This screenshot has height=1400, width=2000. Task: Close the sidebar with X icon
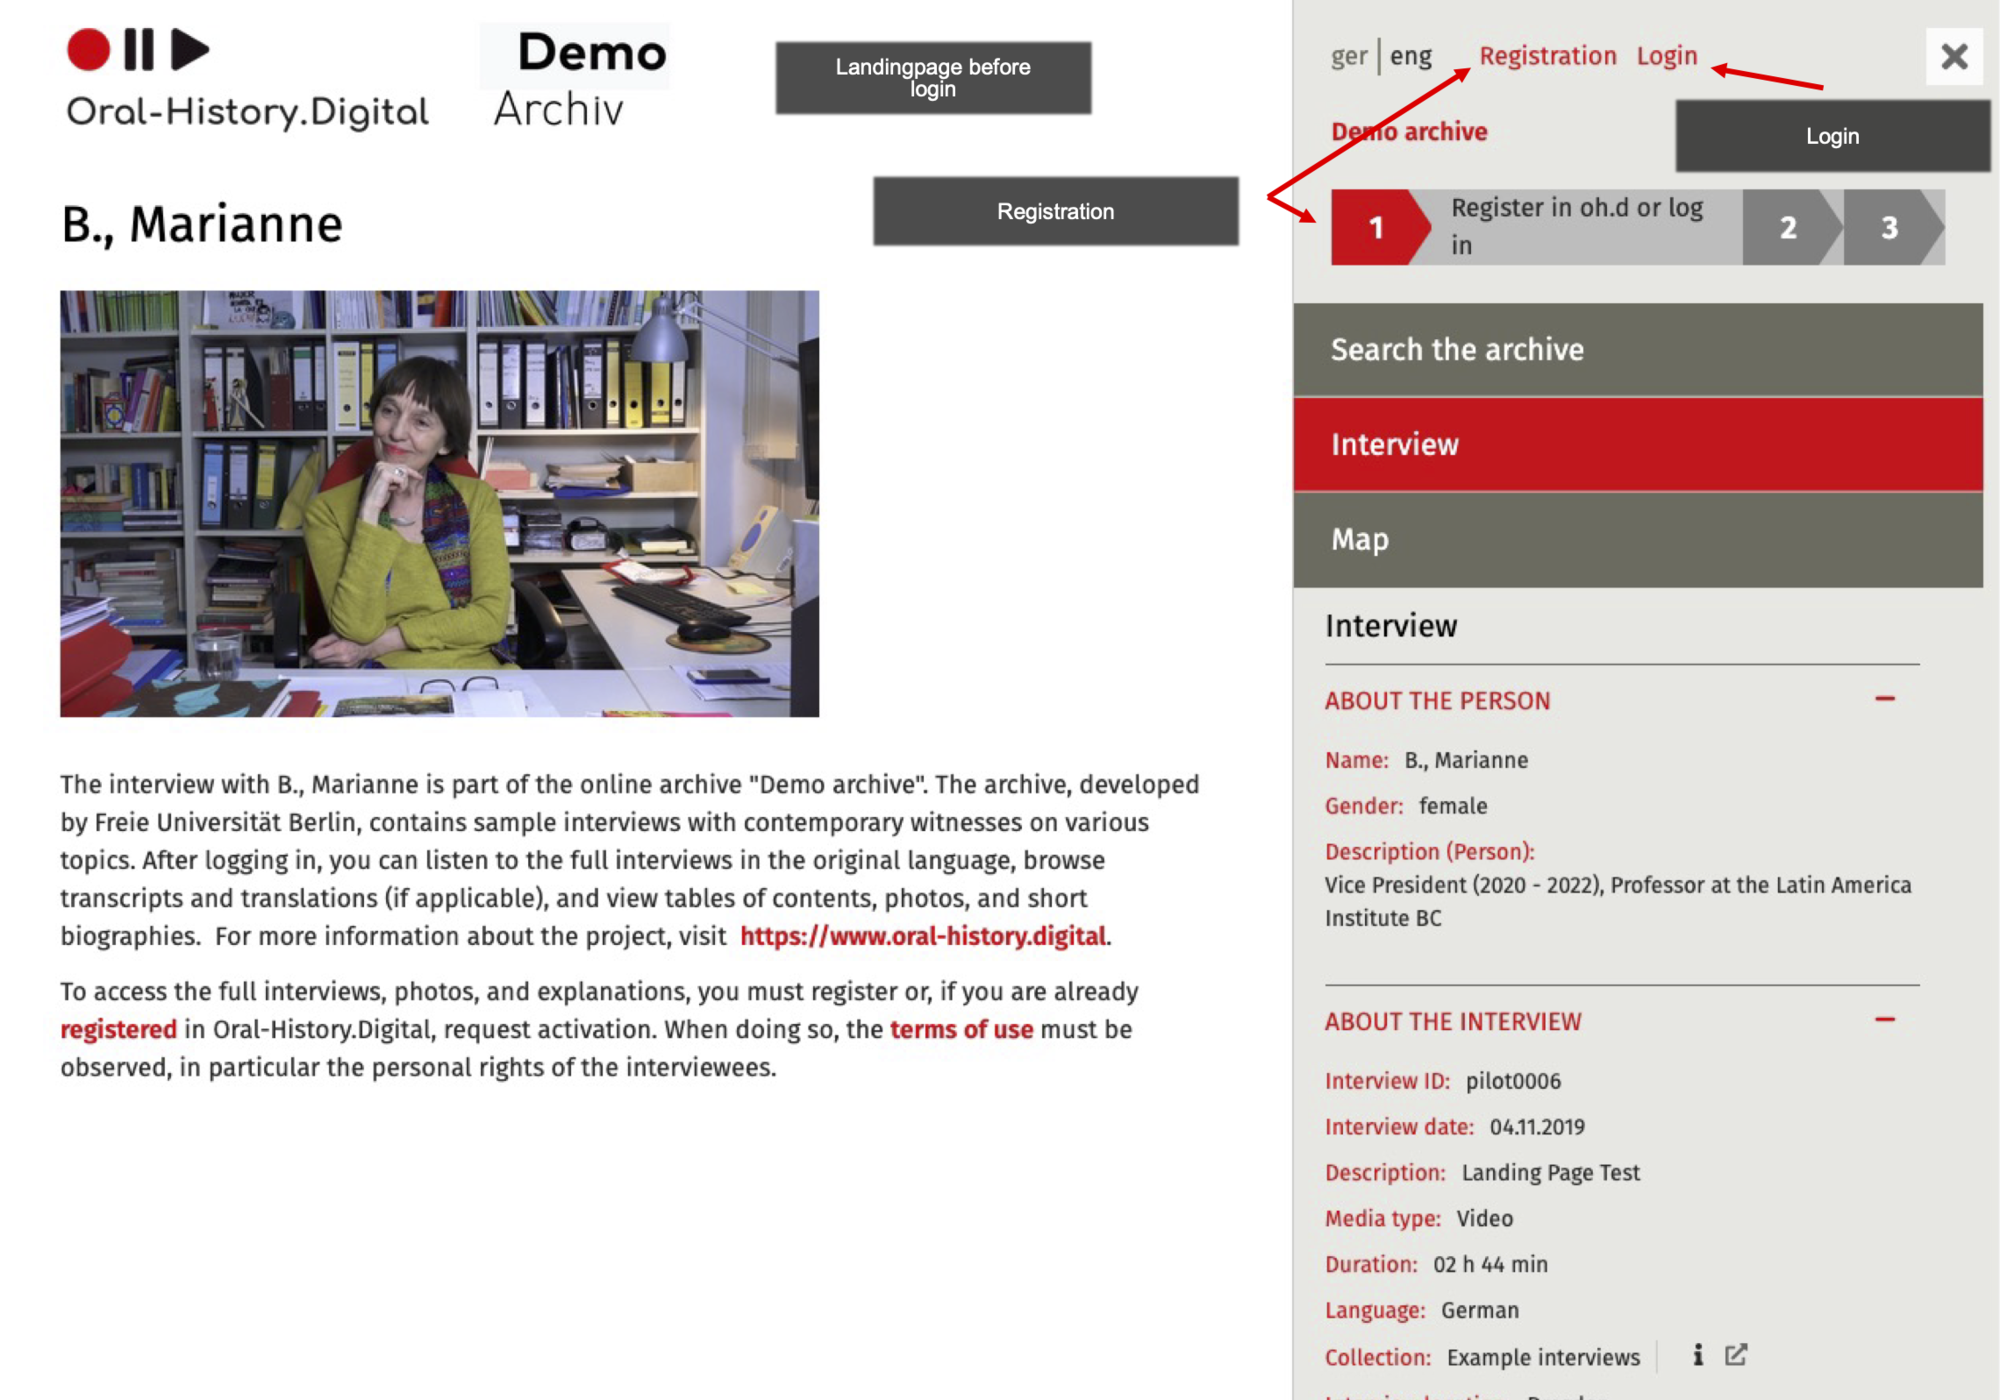[1954, 57]
